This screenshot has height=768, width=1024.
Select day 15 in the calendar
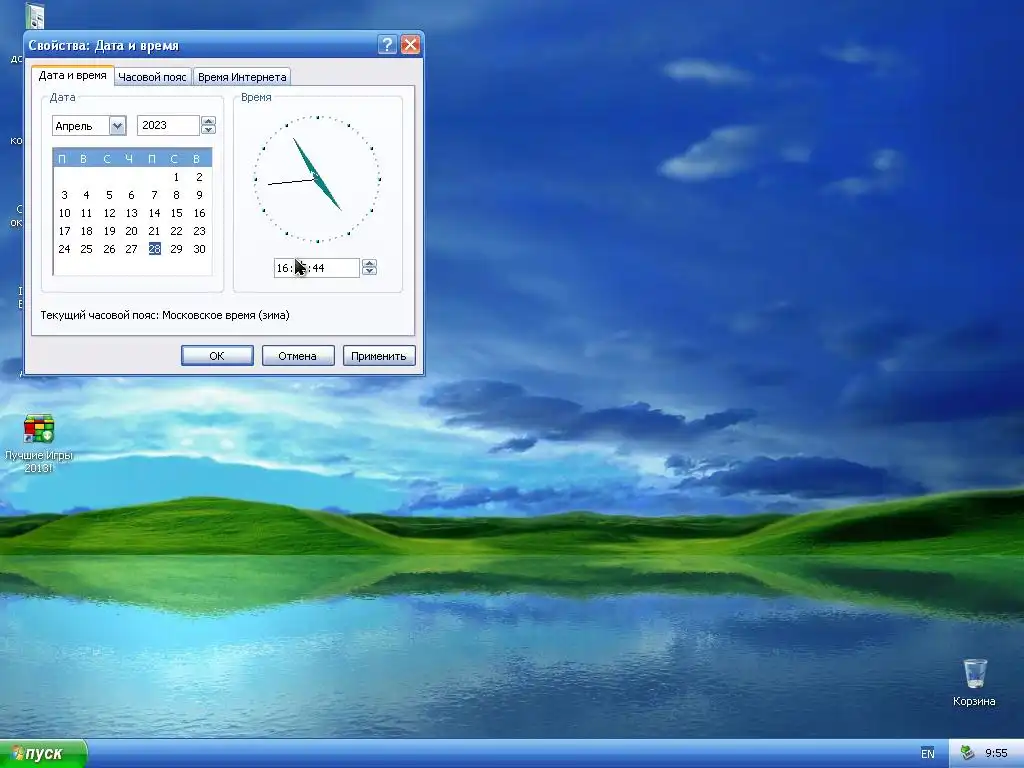[176, 213]
